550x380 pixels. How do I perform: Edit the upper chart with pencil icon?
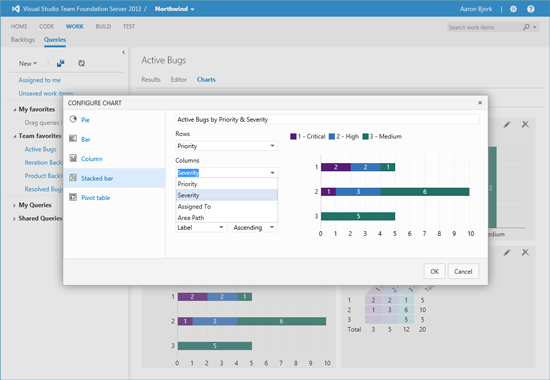coord(507,124)
